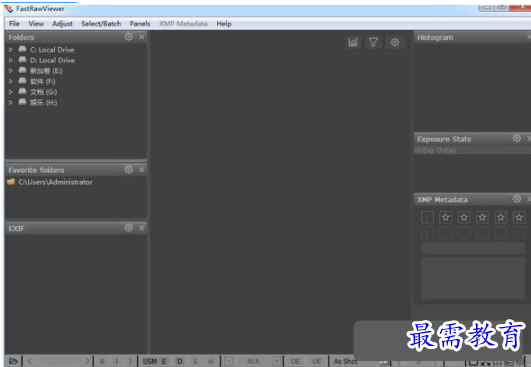
Task: Increase exposure with plus button
Action: coord(276,361)
